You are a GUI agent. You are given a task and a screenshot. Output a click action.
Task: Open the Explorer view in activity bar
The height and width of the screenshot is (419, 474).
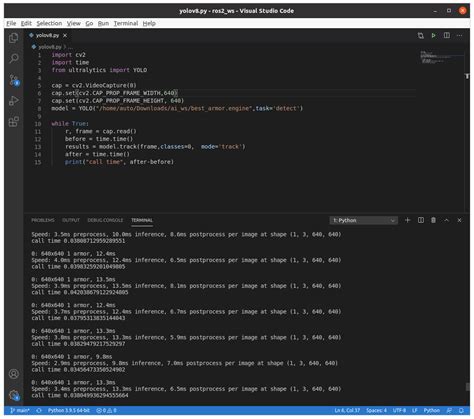(x=14, y=38)
